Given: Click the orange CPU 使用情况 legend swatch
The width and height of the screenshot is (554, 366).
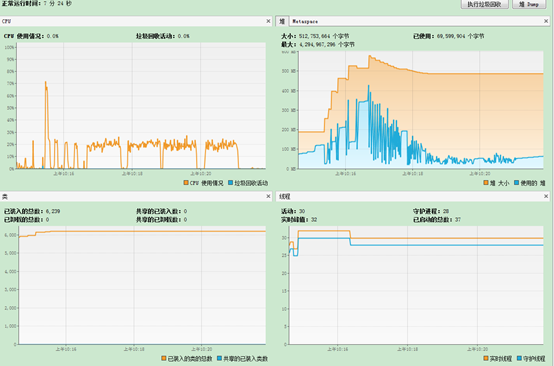Looking at the screenshot, I should pyautogui.click(x=186, y=183).
